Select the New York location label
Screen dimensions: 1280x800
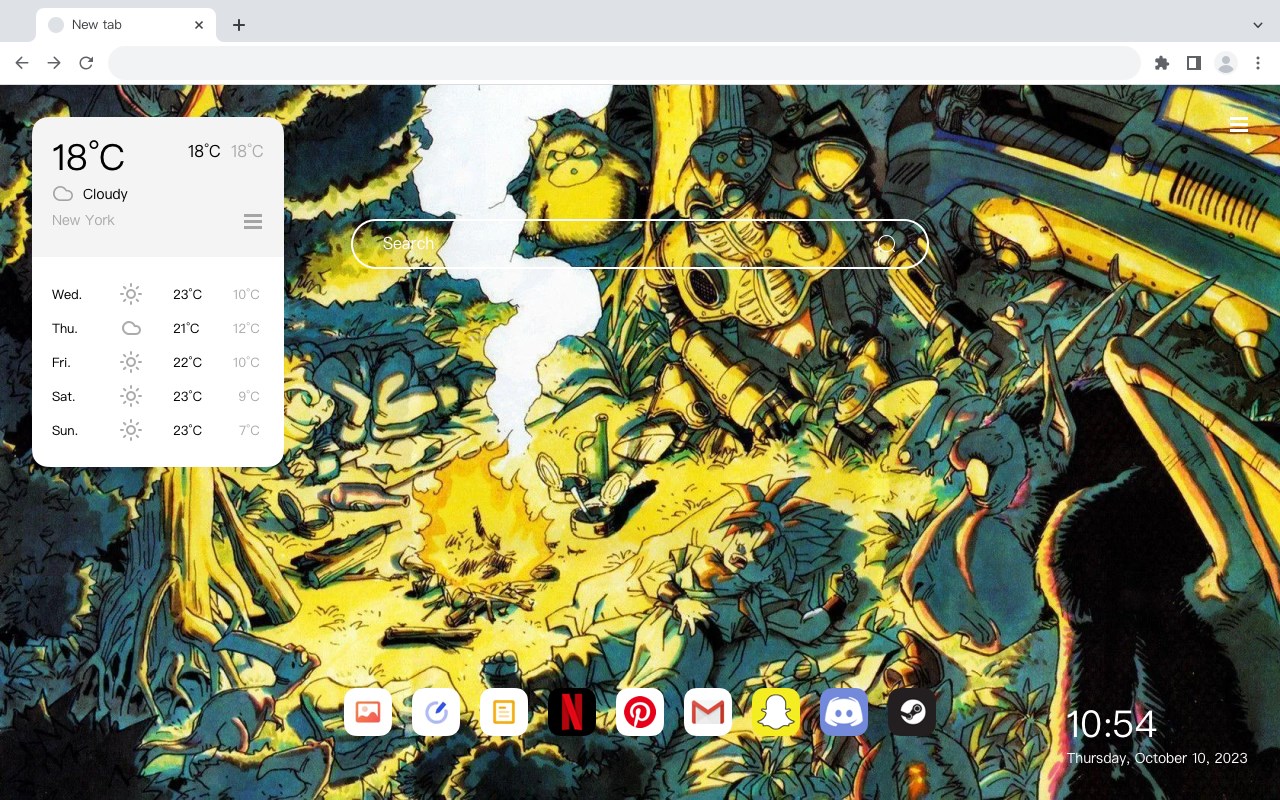pos(83,220)
